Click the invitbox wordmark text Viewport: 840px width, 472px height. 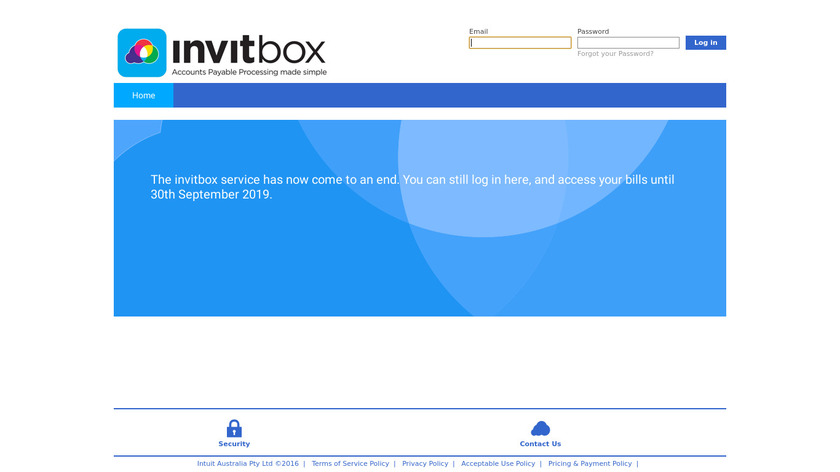point(249,49)
